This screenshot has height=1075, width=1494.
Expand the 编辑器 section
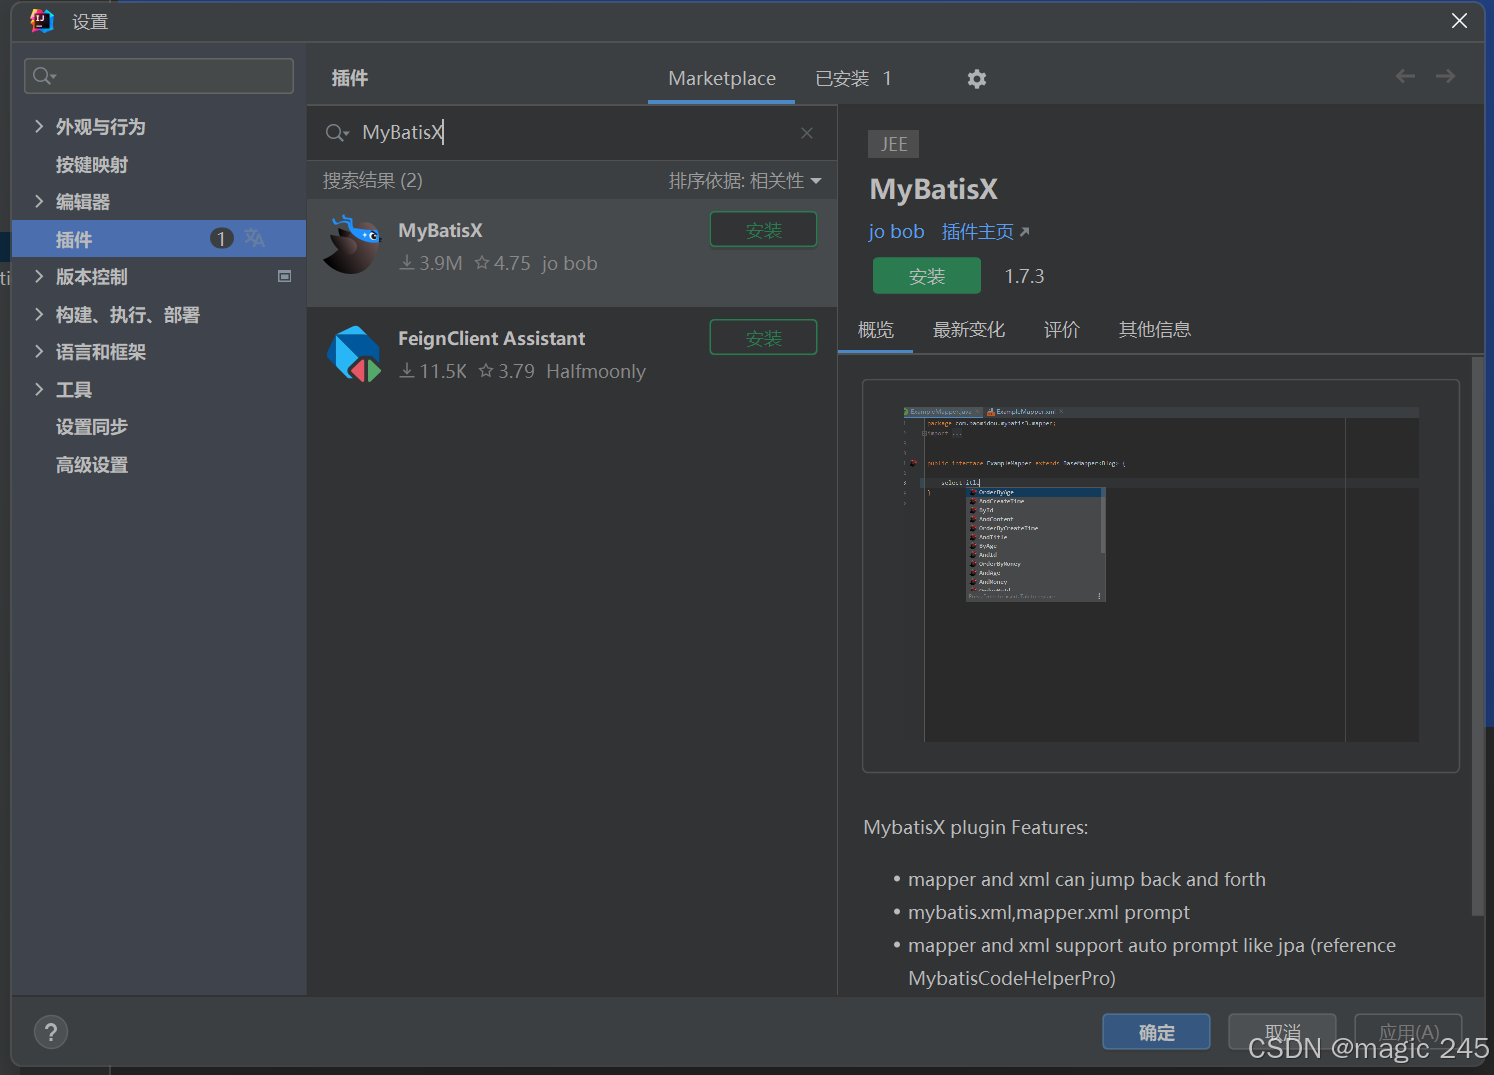39,201
